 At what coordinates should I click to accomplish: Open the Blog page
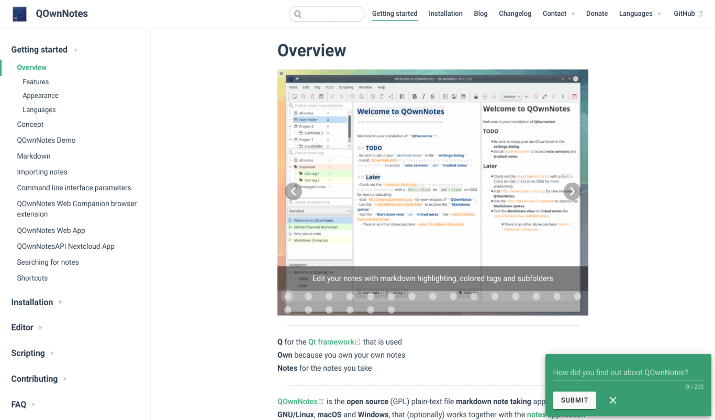pyautogui.click(x=480, y=14)
